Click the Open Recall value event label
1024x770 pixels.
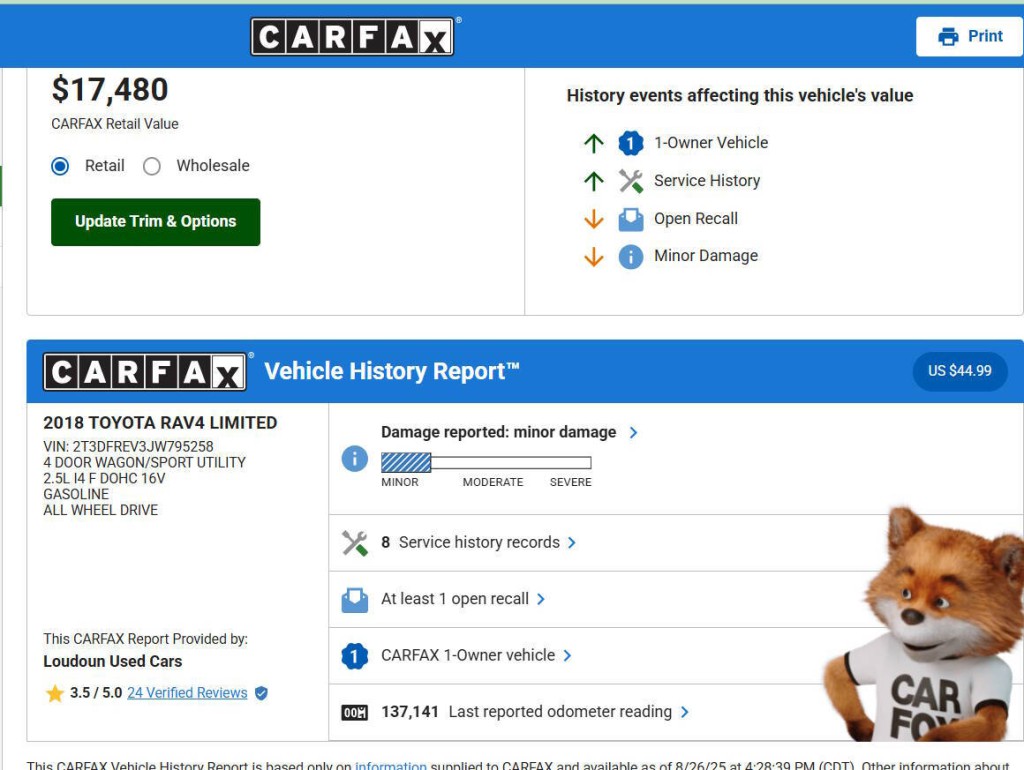pyautogui.click(x=696, y=219)
